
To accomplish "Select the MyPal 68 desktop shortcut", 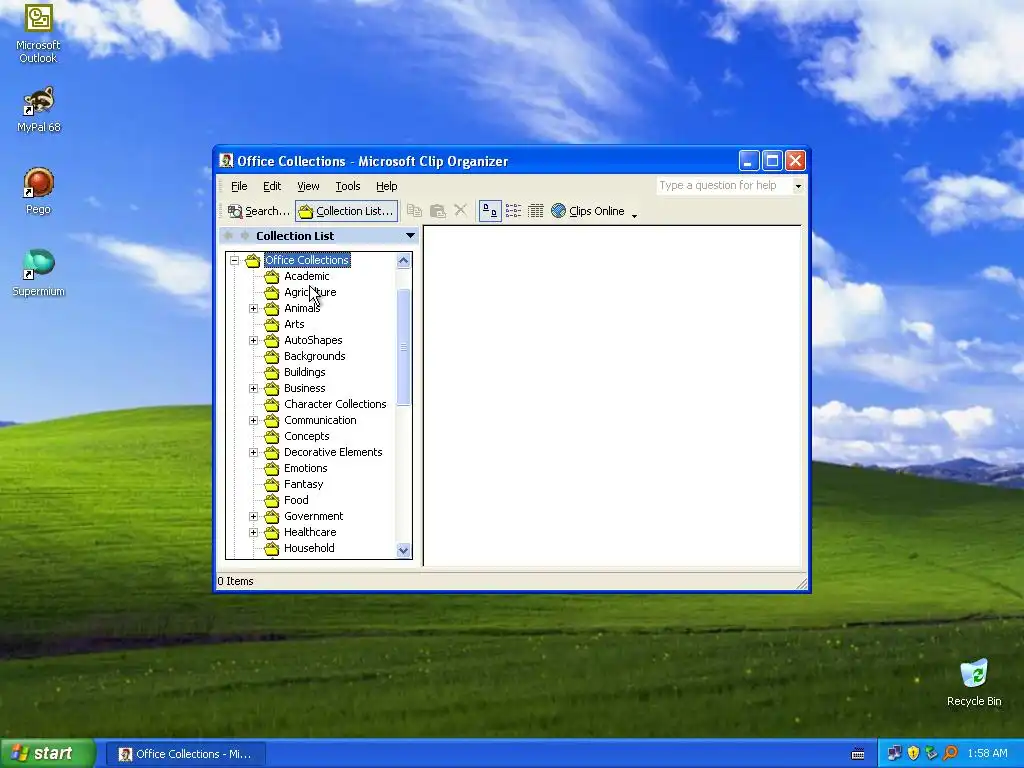I will tap(38, 110).
